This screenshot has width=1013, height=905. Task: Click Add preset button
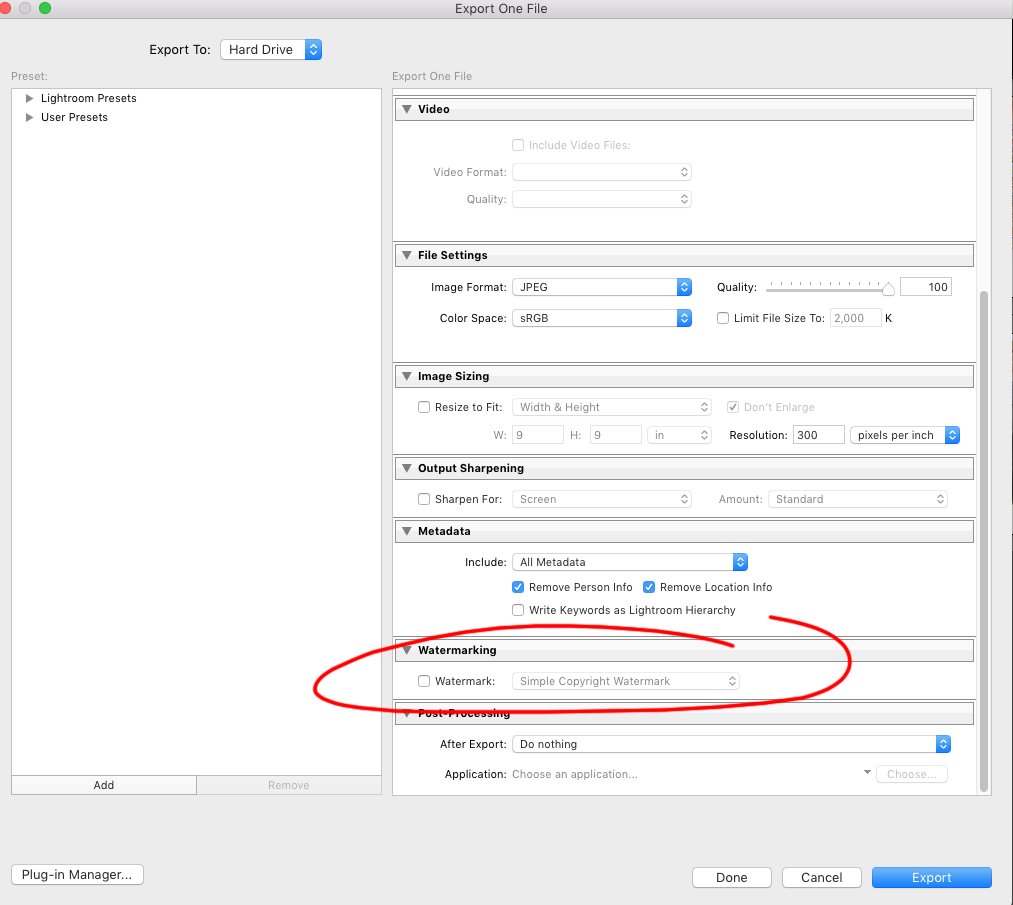point(104,785)
